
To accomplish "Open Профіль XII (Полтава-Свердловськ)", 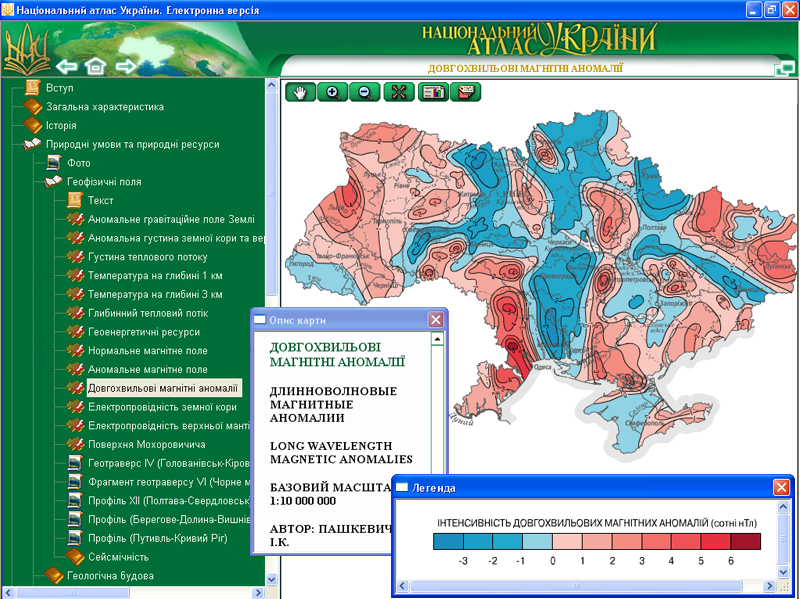I will click(169, 501).
